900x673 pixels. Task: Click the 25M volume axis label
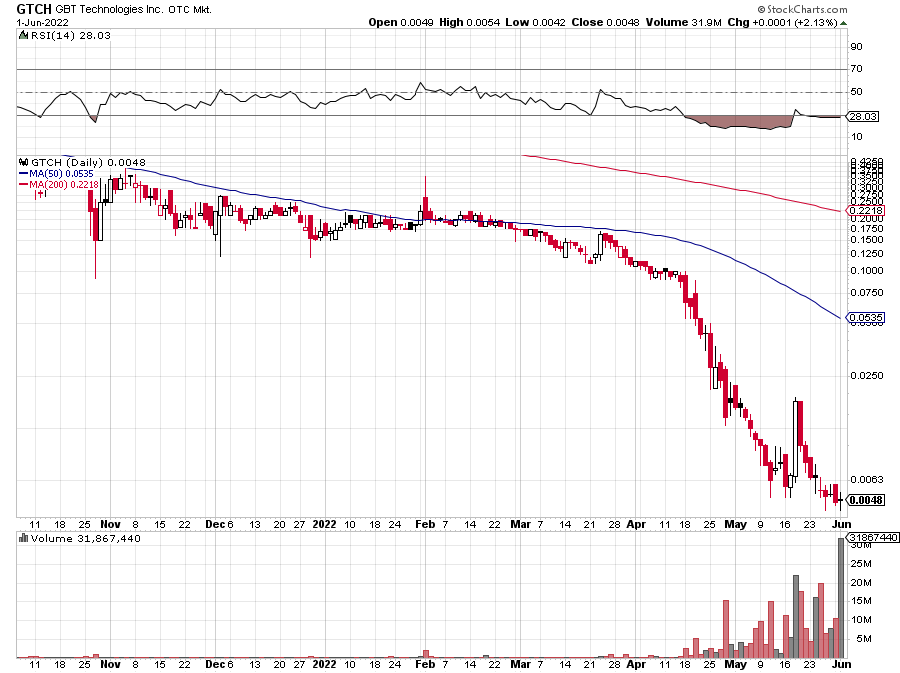click(x=861, y=563)
